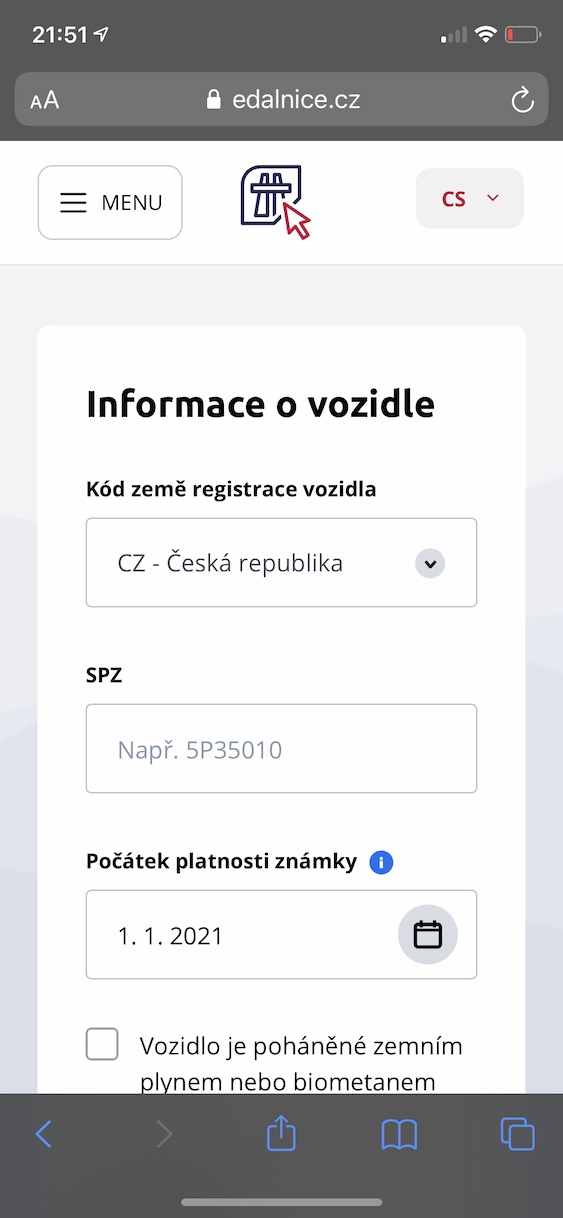Viewport: 563px width, 1218px height.
Task: Show all open Safari tabs
Action: 518,1134
